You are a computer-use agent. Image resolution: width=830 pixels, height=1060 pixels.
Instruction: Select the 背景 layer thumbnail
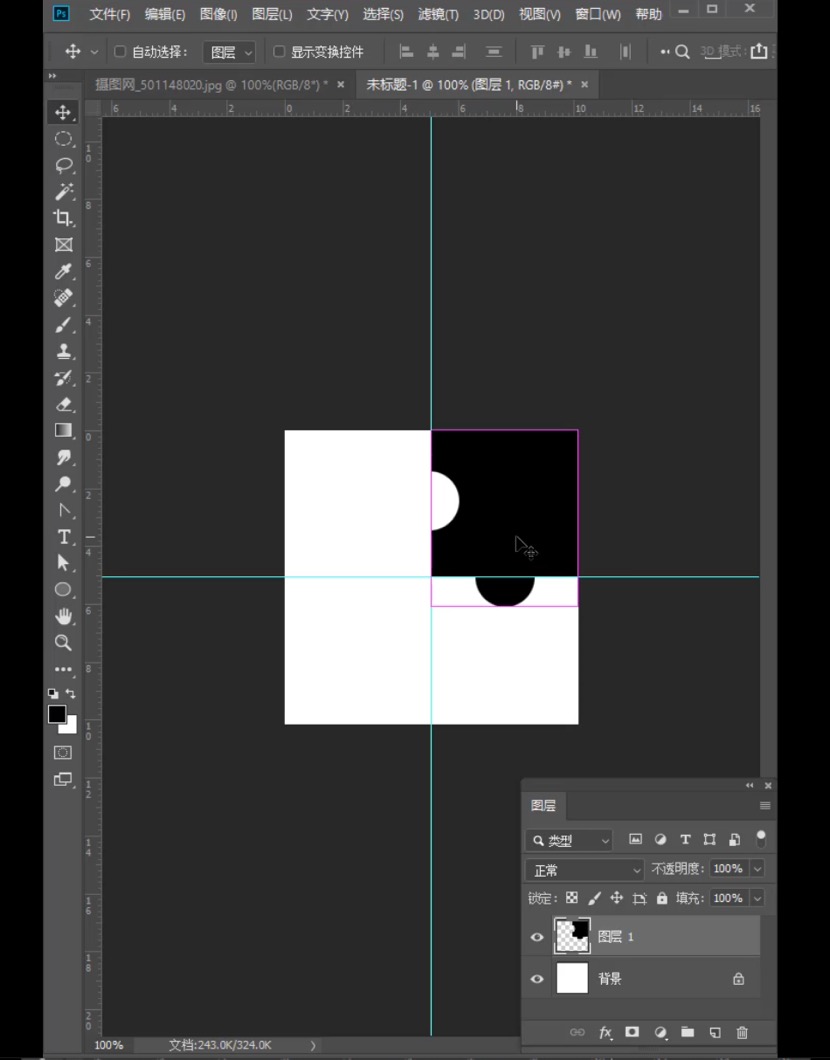pyautogui.click(x=572, y=978)
